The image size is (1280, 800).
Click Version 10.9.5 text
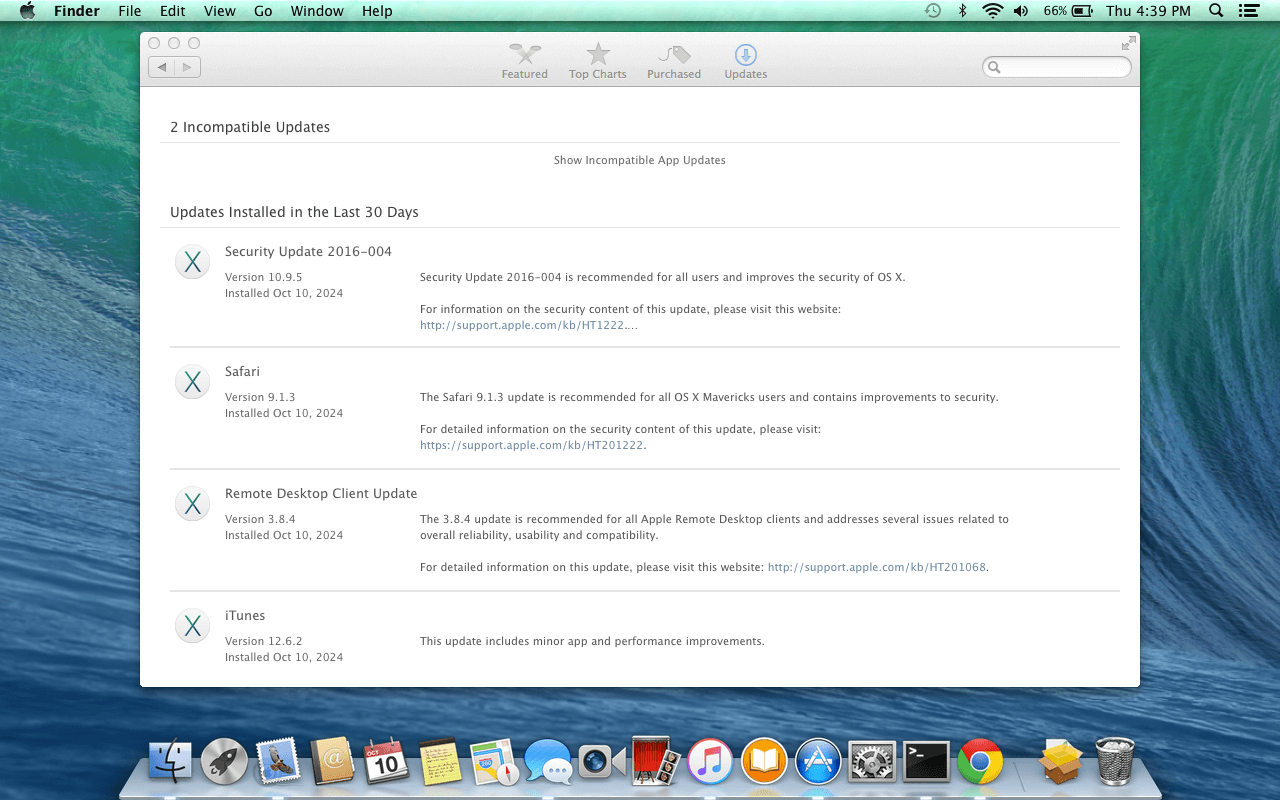coord(263,277)
